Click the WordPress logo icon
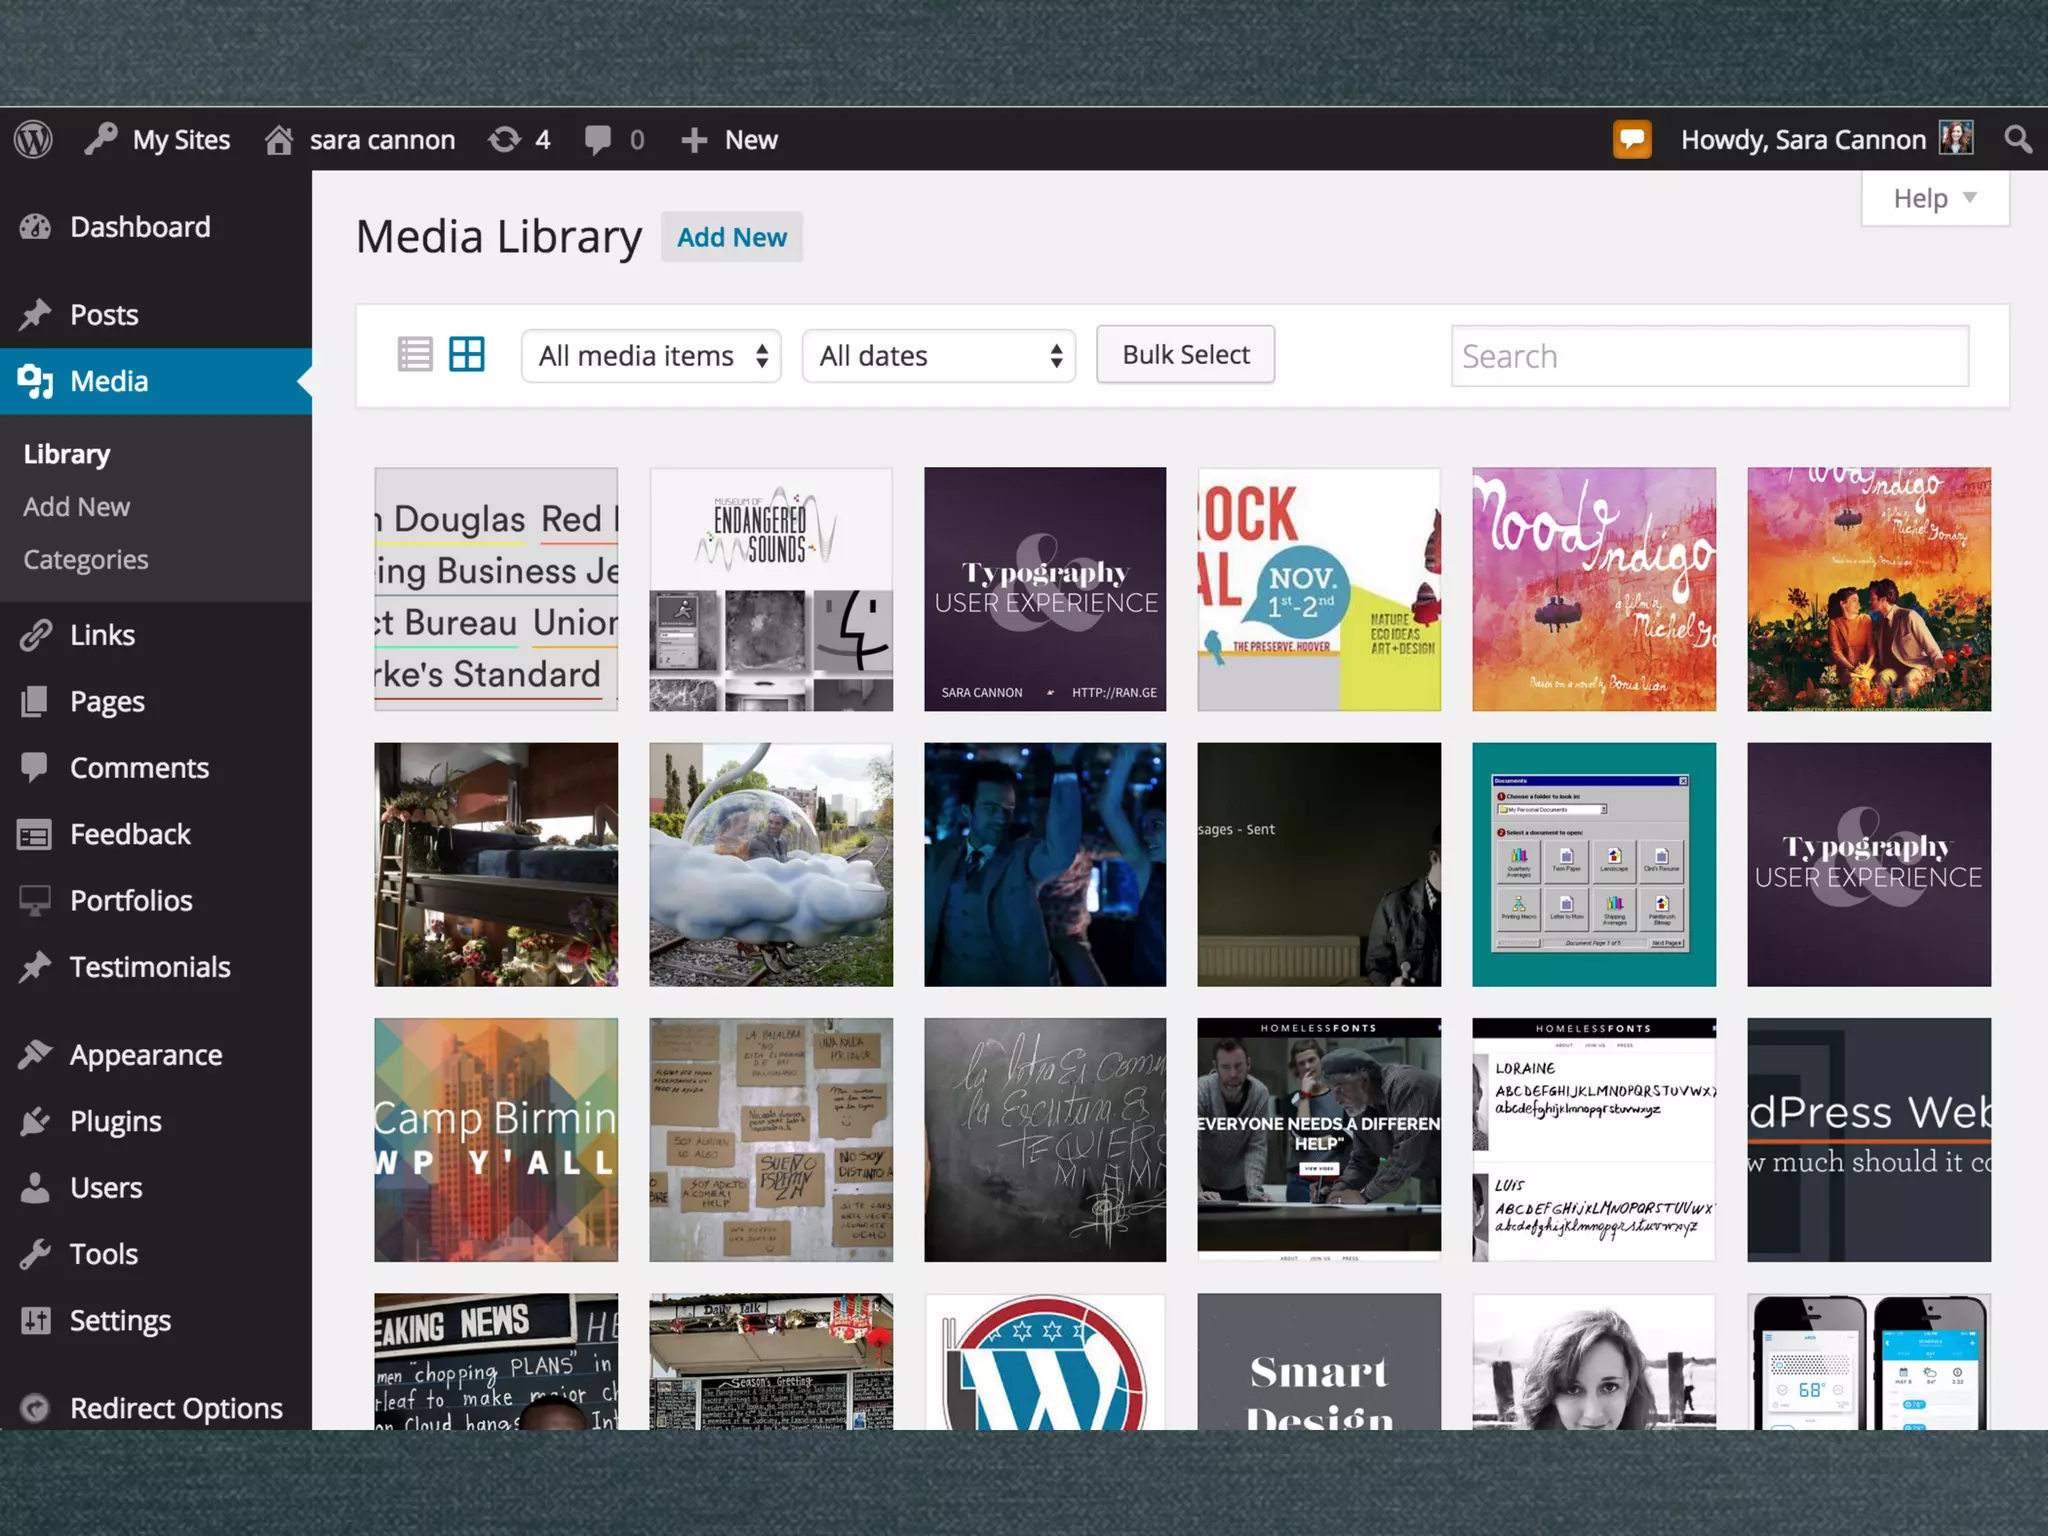The height and width of the screenshot is (1536, 2048). tap(34, 139)
